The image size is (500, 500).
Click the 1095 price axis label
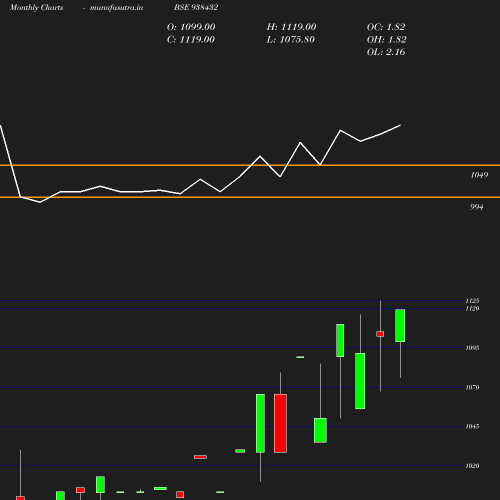pos(472,348)
